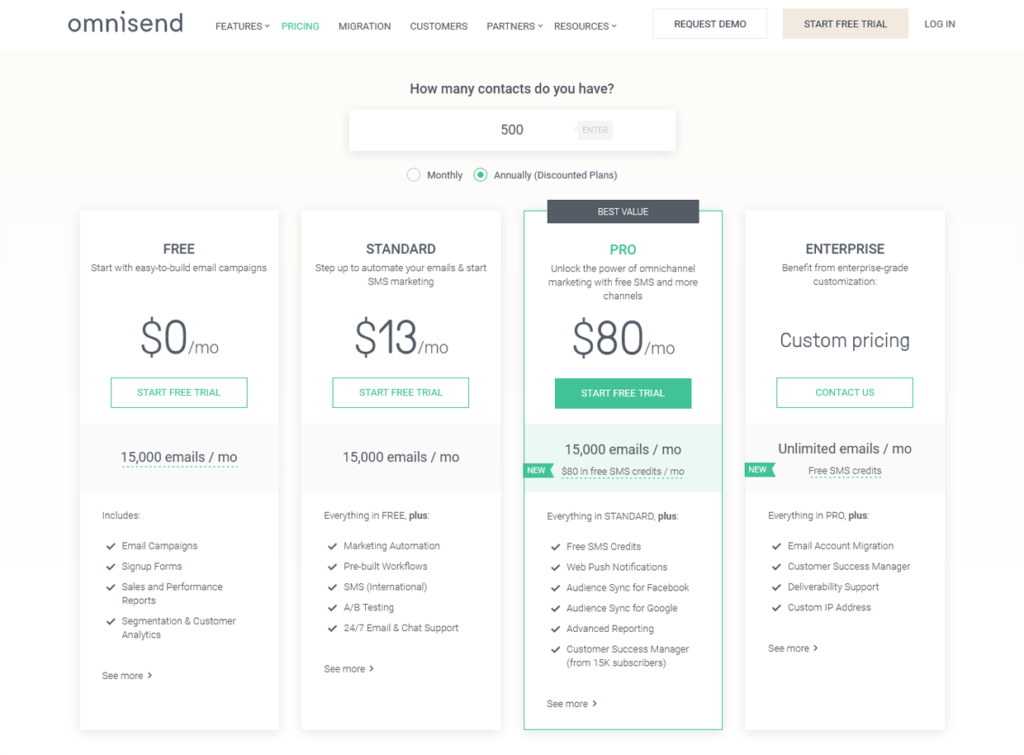
Task: Click Log In in the header
Action: point(939,24)
